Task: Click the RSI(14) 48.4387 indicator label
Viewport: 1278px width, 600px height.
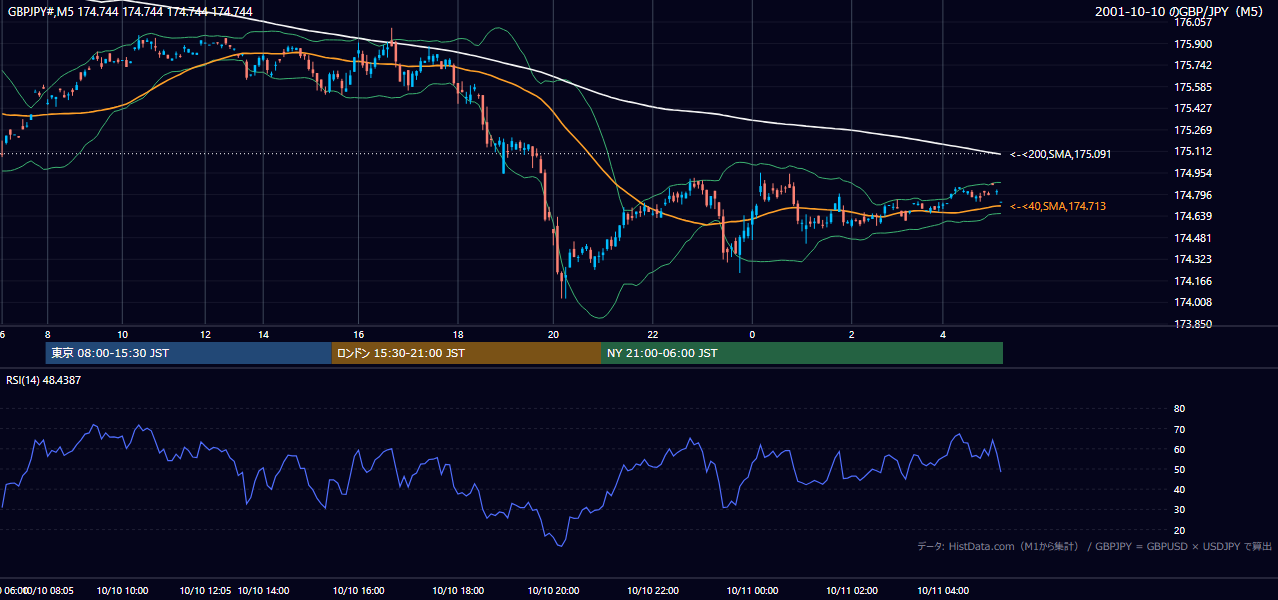Action: click(x=44, y=380)
